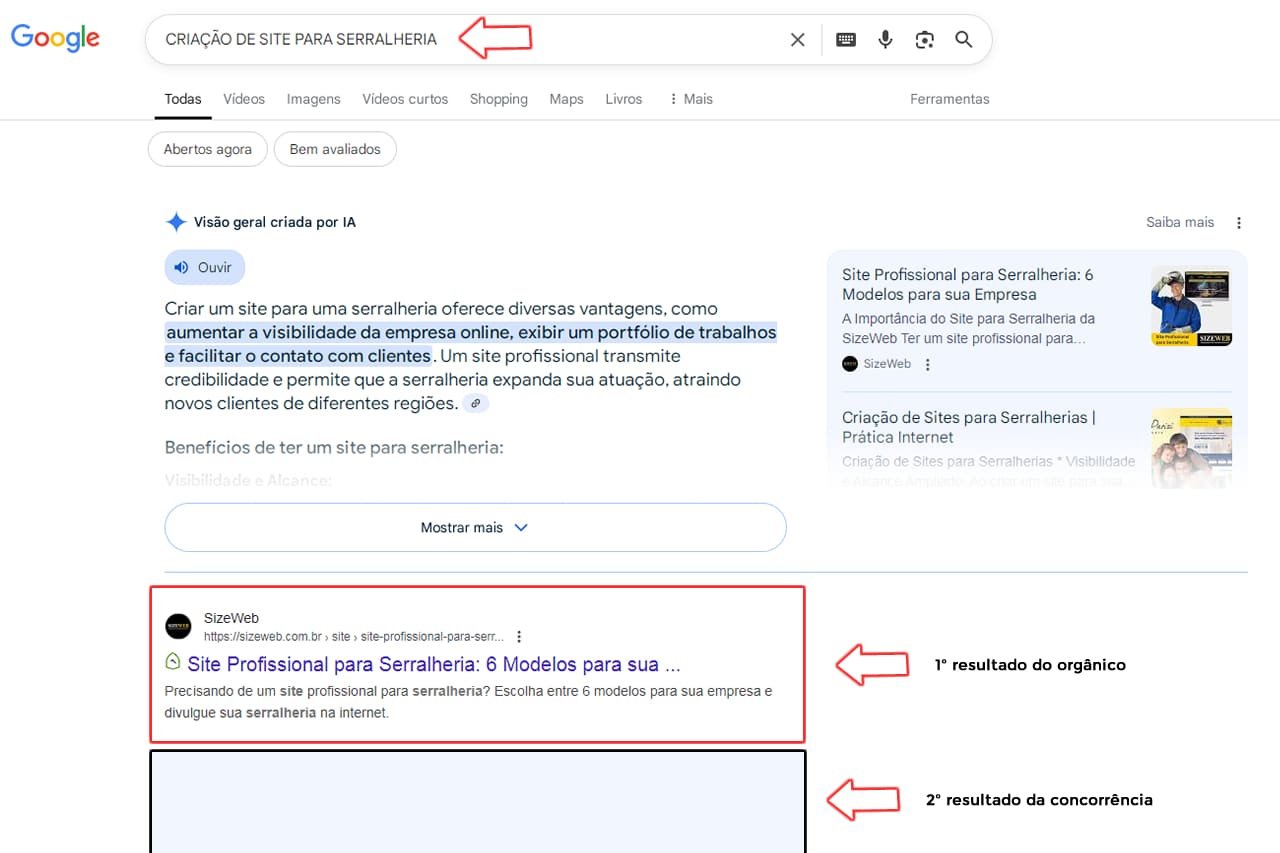1280x853 pixels.
Task: Open the Mais search categories dropdown
Action: (x=690, y=99)
